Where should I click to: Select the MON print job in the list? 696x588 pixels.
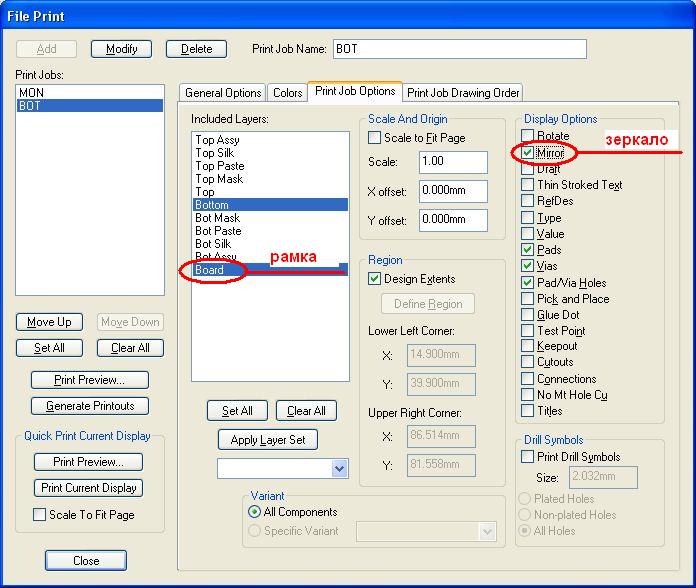point(31,92)
